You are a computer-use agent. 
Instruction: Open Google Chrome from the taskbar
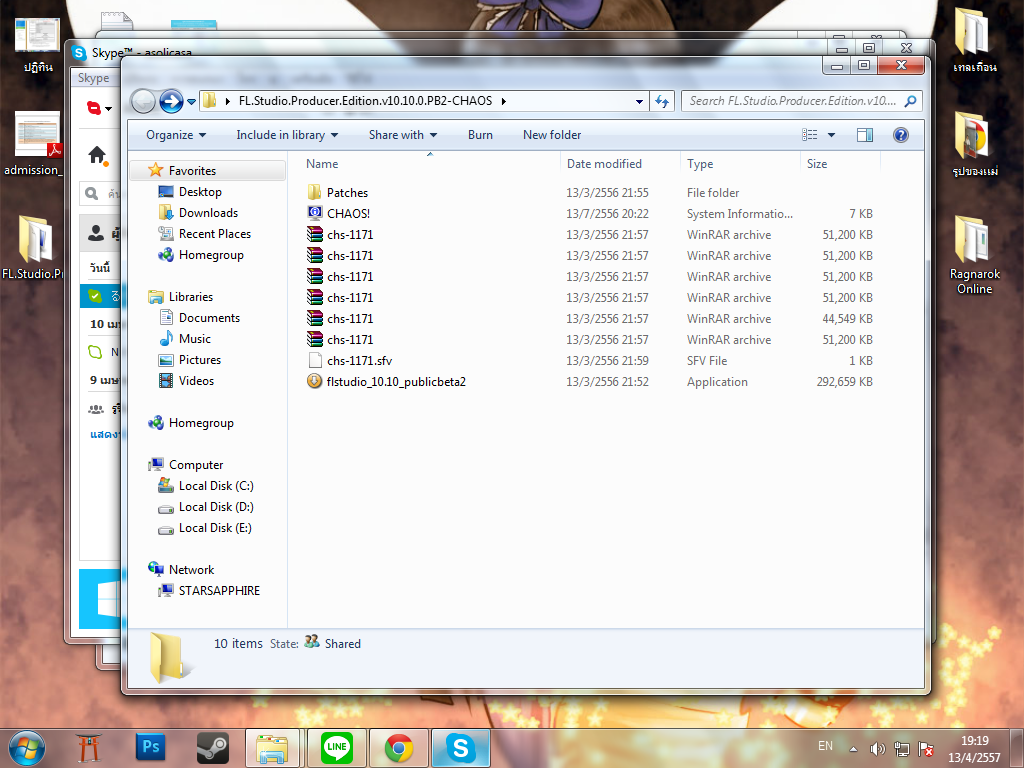(399, 748)
